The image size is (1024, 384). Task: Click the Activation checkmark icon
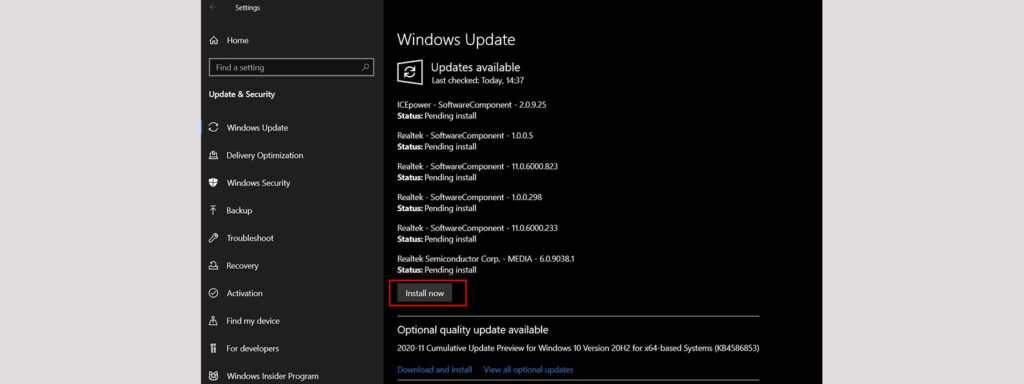point(213,293)
